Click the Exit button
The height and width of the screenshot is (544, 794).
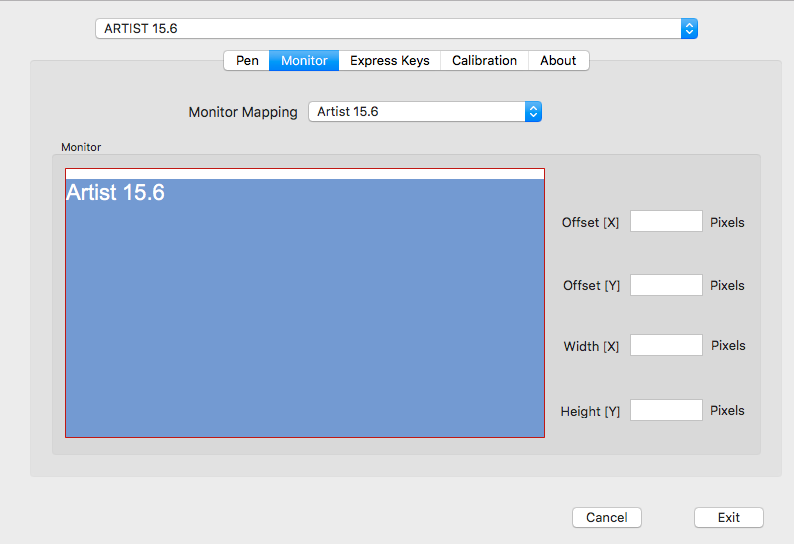(x=729, y=518)
